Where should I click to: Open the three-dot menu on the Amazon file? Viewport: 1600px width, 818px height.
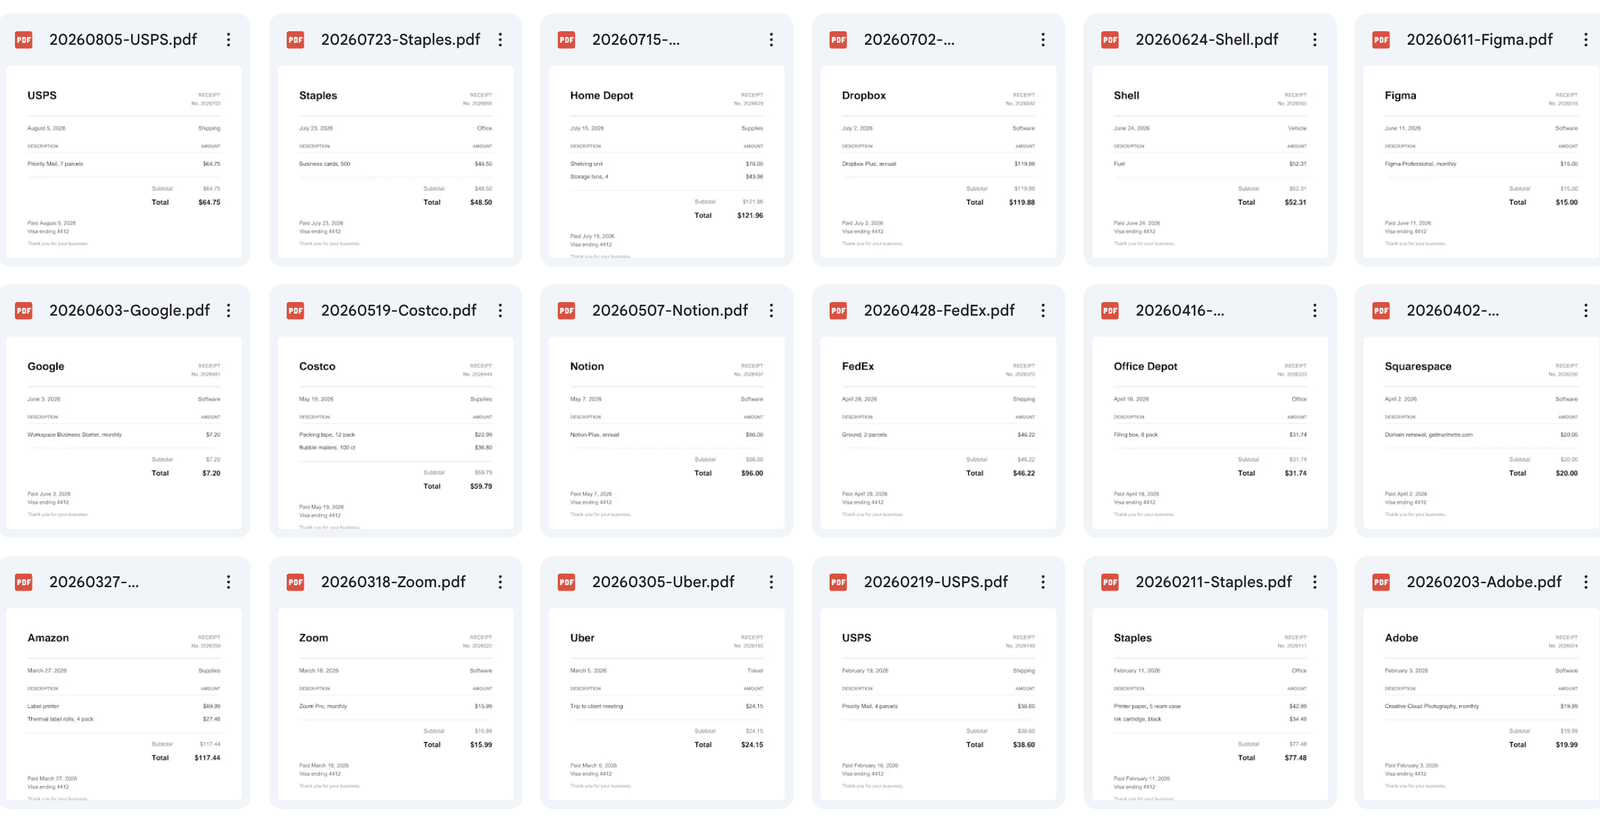(x=229, y=582)
